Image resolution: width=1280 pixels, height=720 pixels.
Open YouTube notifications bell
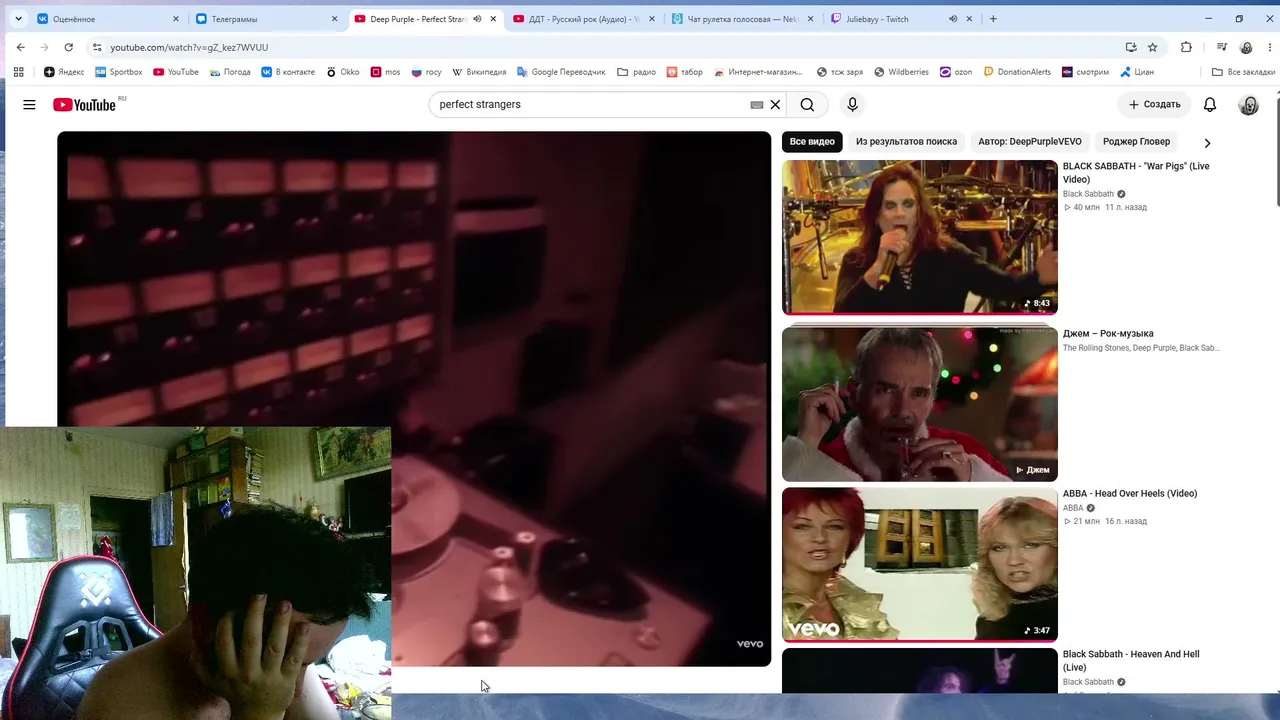click(x=1210, y=104)
